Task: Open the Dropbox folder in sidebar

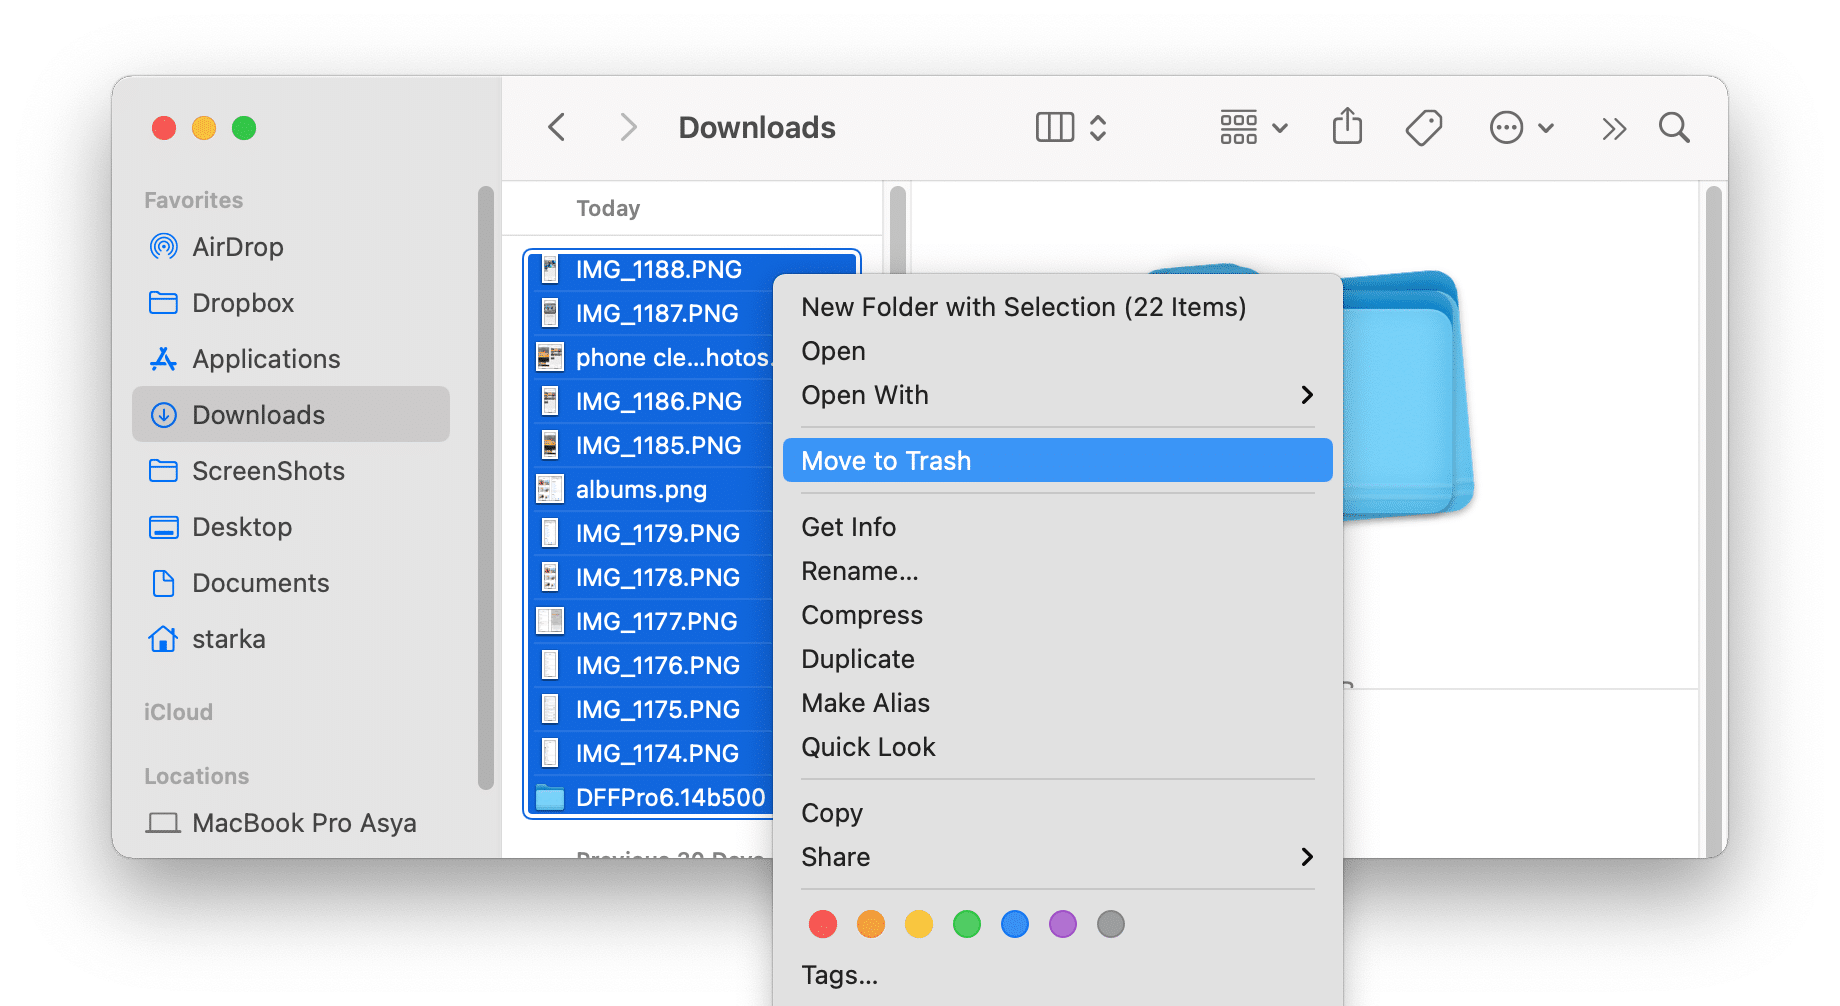Action: (x=243, y=303)
